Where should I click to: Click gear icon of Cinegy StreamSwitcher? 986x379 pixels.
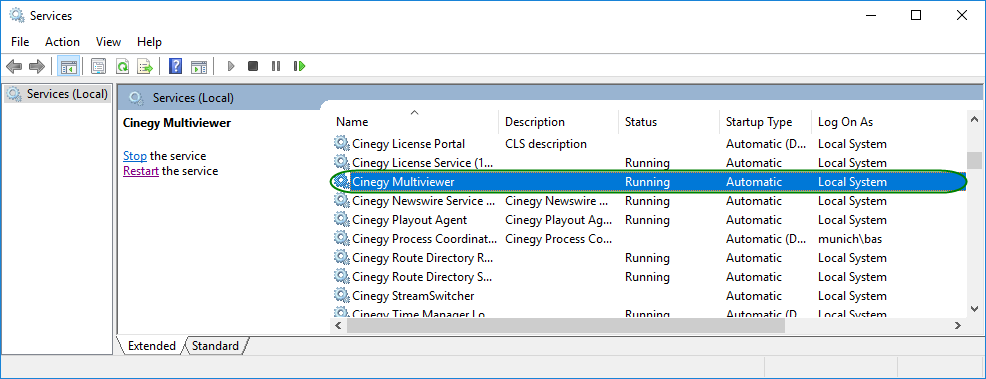click(341, 295)
